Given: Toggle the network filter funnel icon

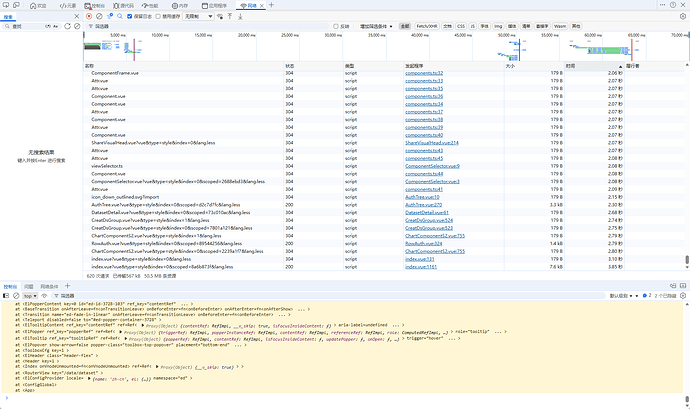Looking at the screenshot, I should (111, 16).
